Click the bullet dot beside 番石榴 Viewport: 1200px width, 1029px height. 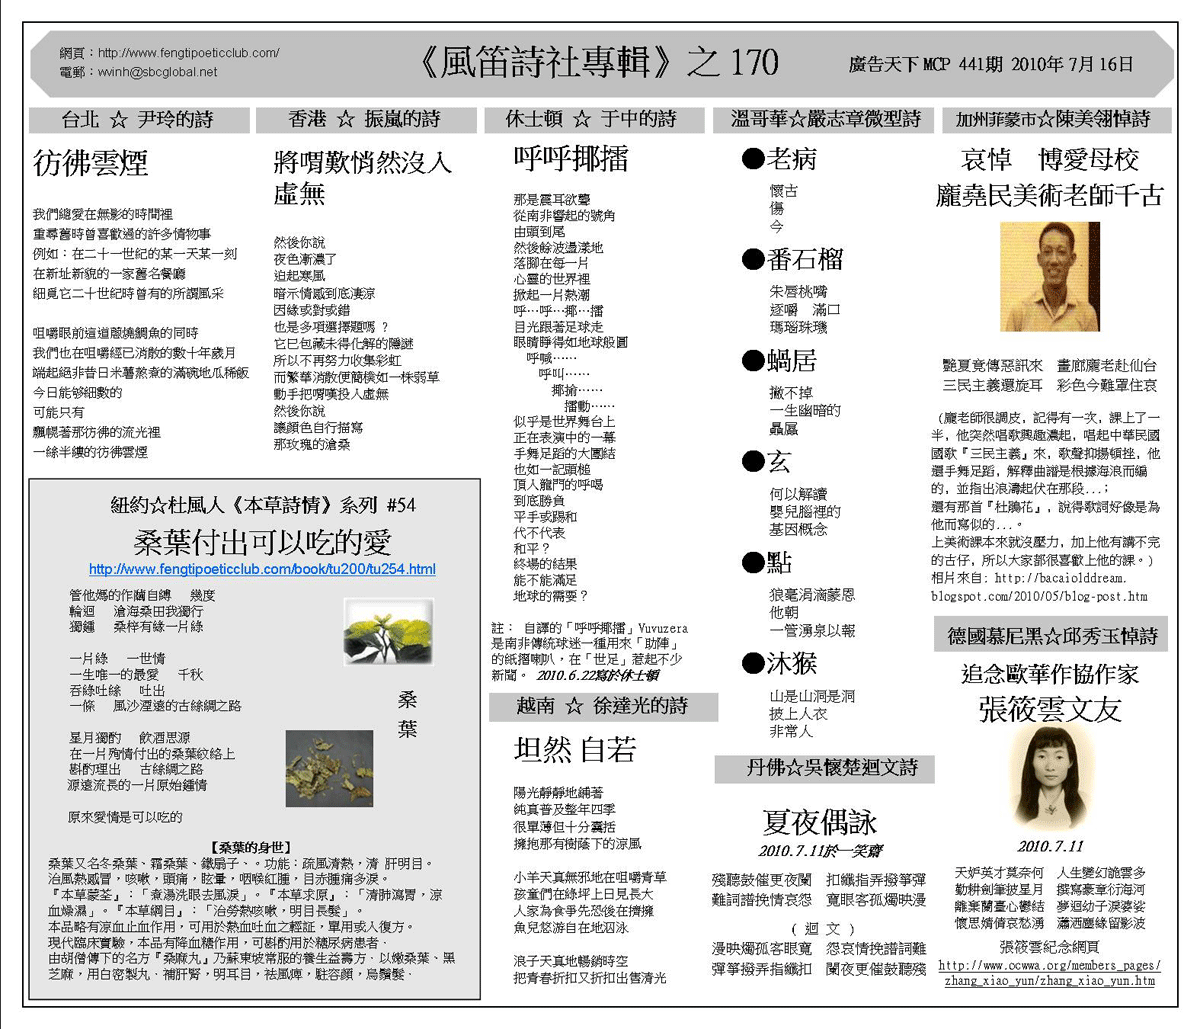click(752, 261)
